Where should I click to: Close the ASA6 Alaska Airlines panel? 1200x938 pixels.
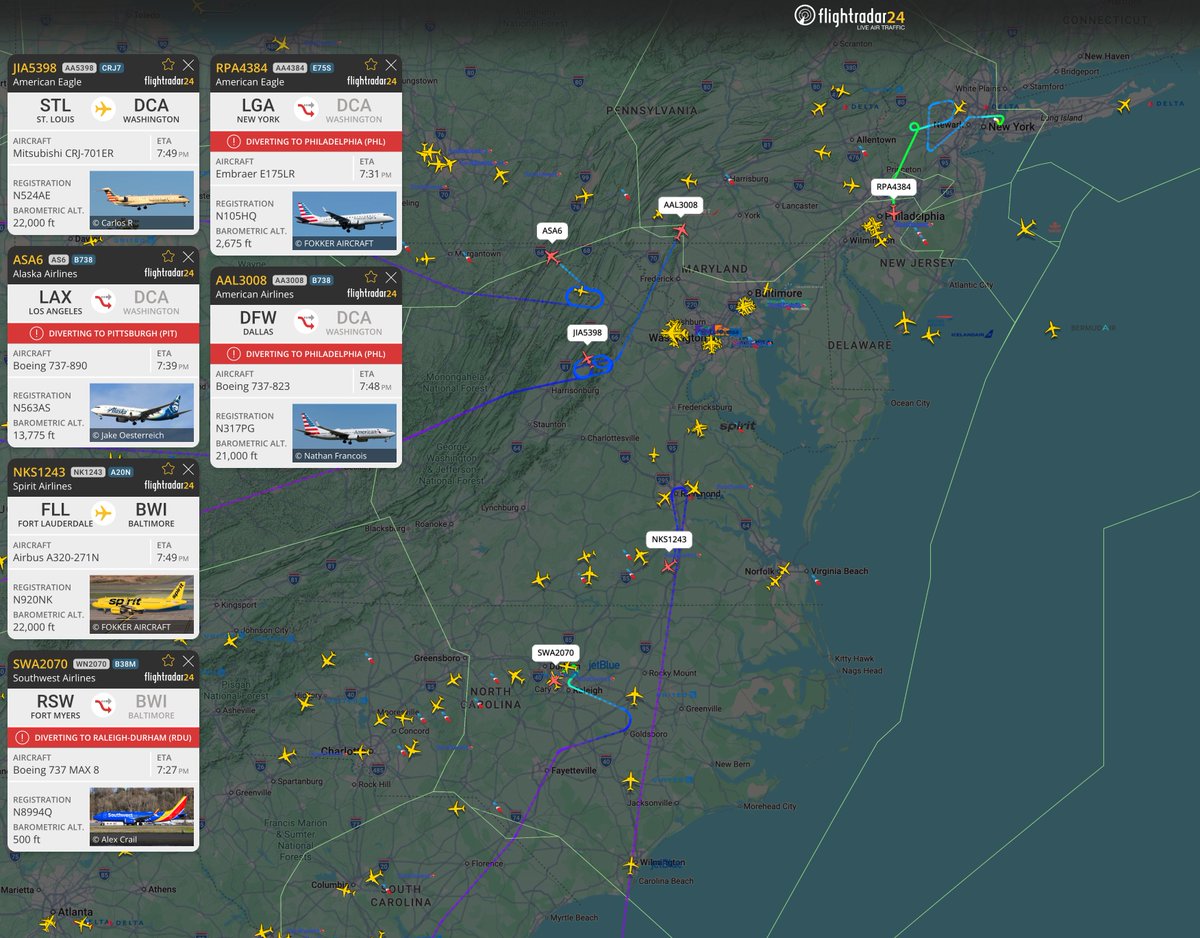pos(188,255)
